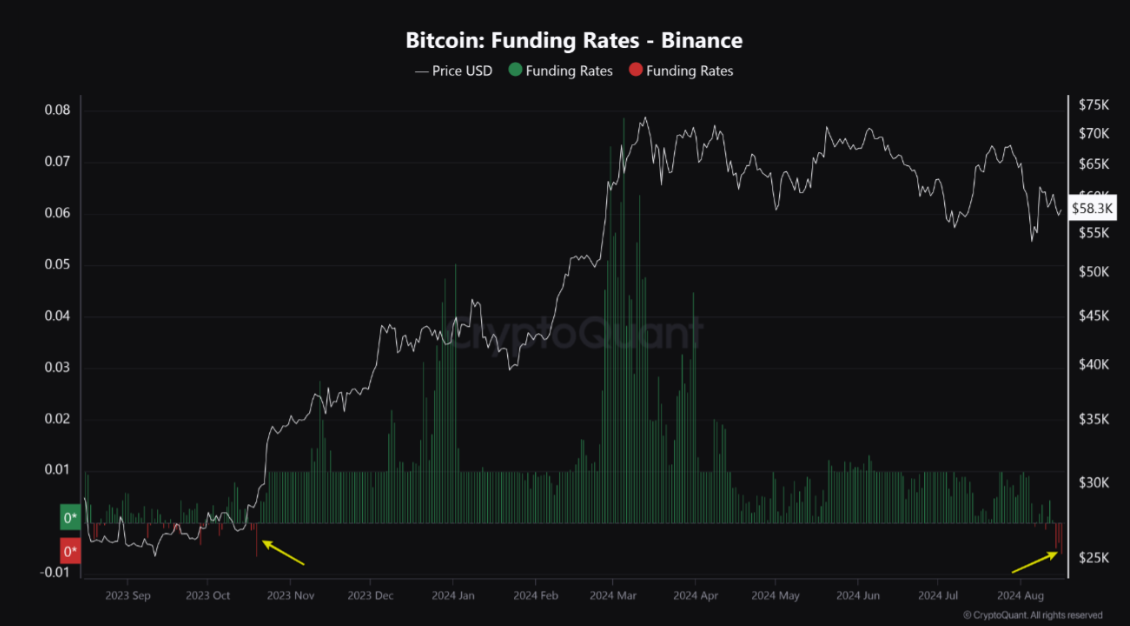Click the $58.3K current price tag
This screenshot has height=626, width=1130.
tap(1088, 208)
